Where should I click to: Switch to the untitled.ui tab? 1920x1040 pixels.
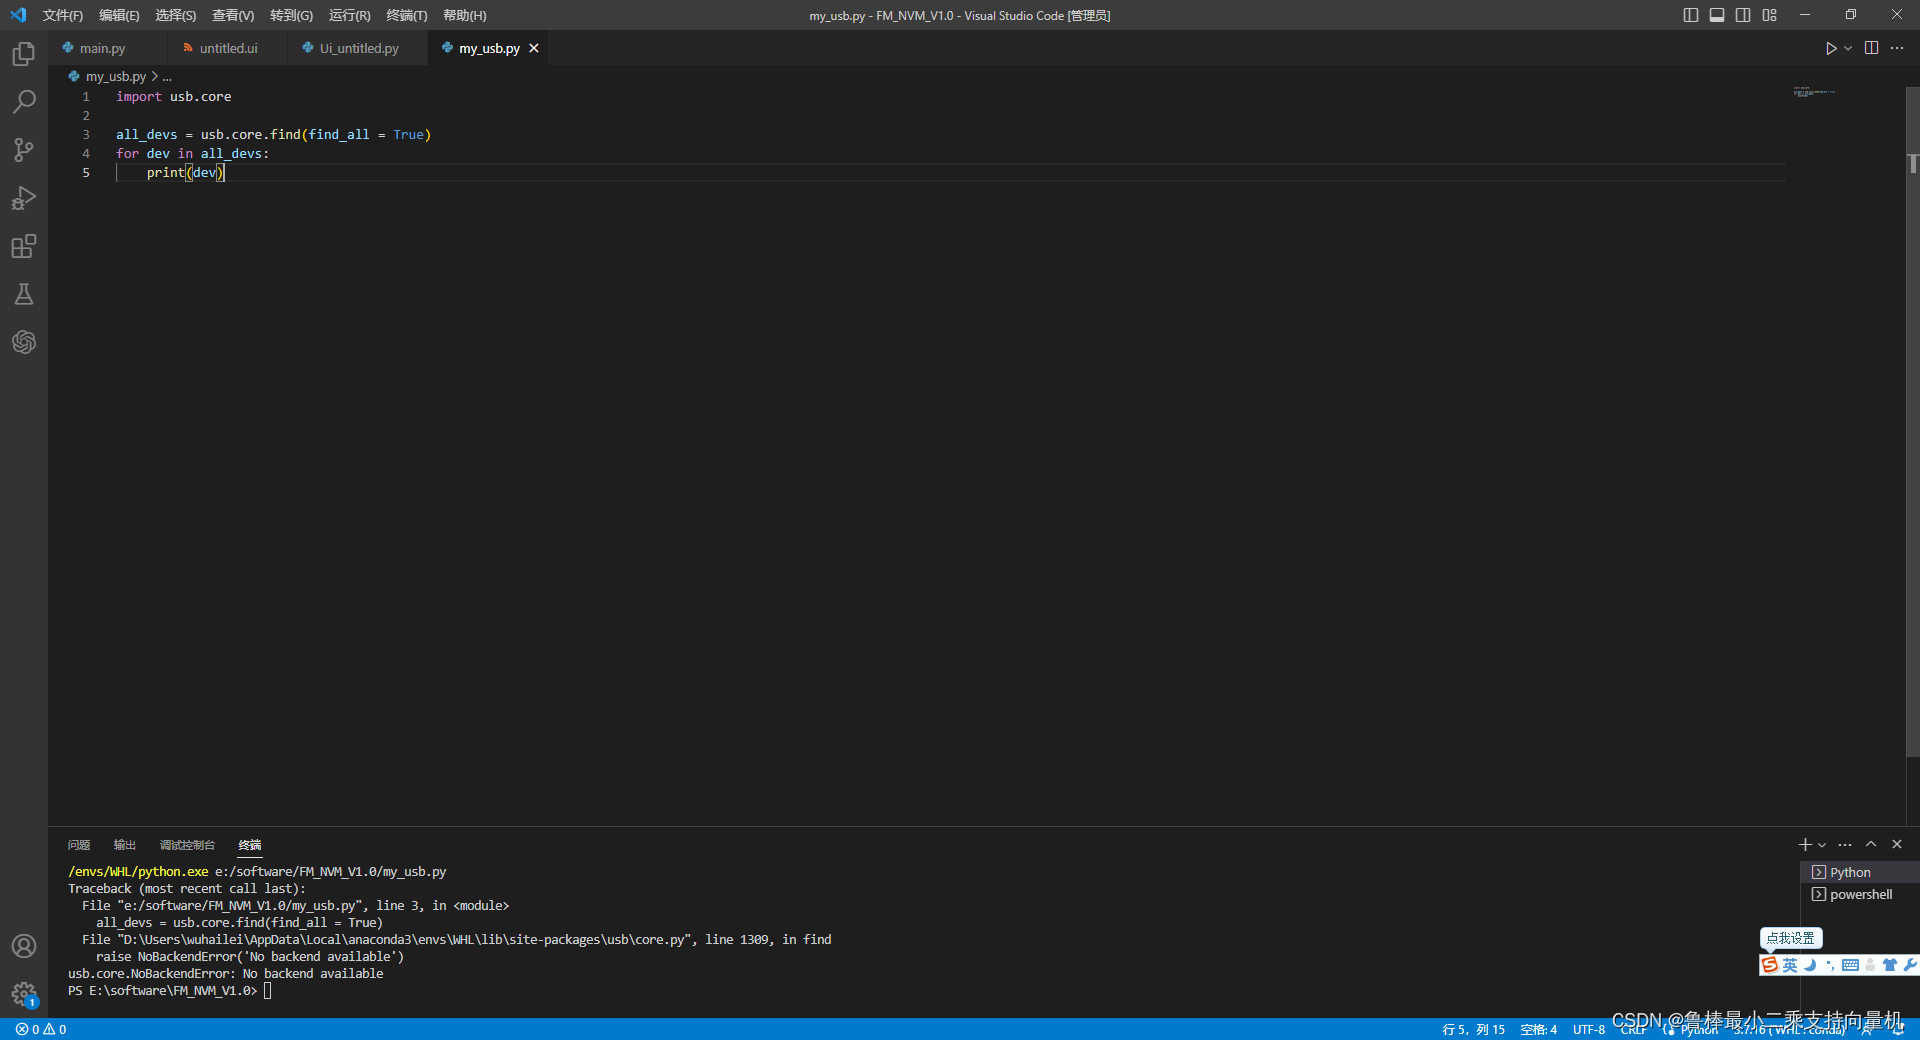point(228,48)
